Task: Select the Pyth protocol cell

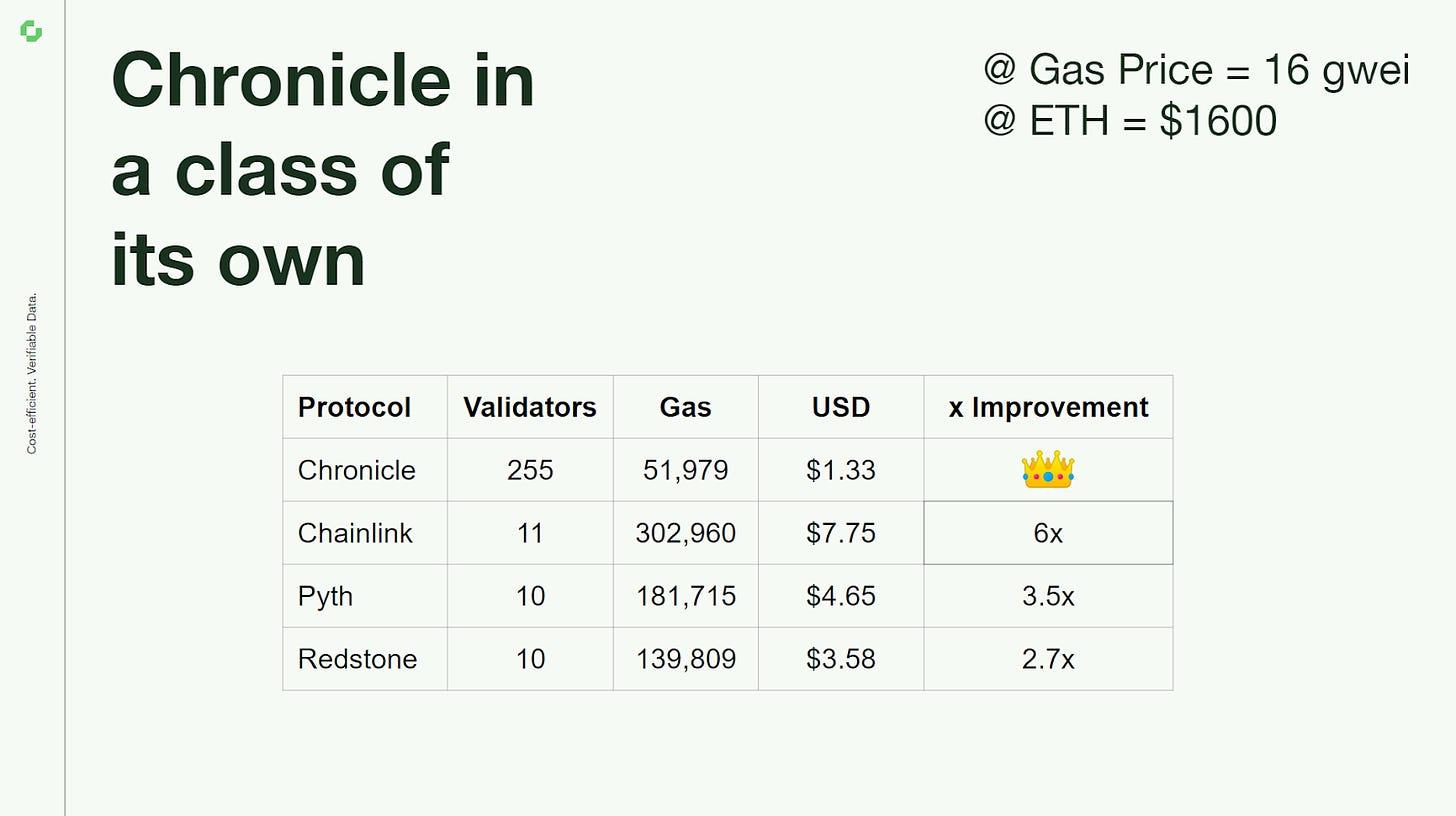Action: point(325,596)
